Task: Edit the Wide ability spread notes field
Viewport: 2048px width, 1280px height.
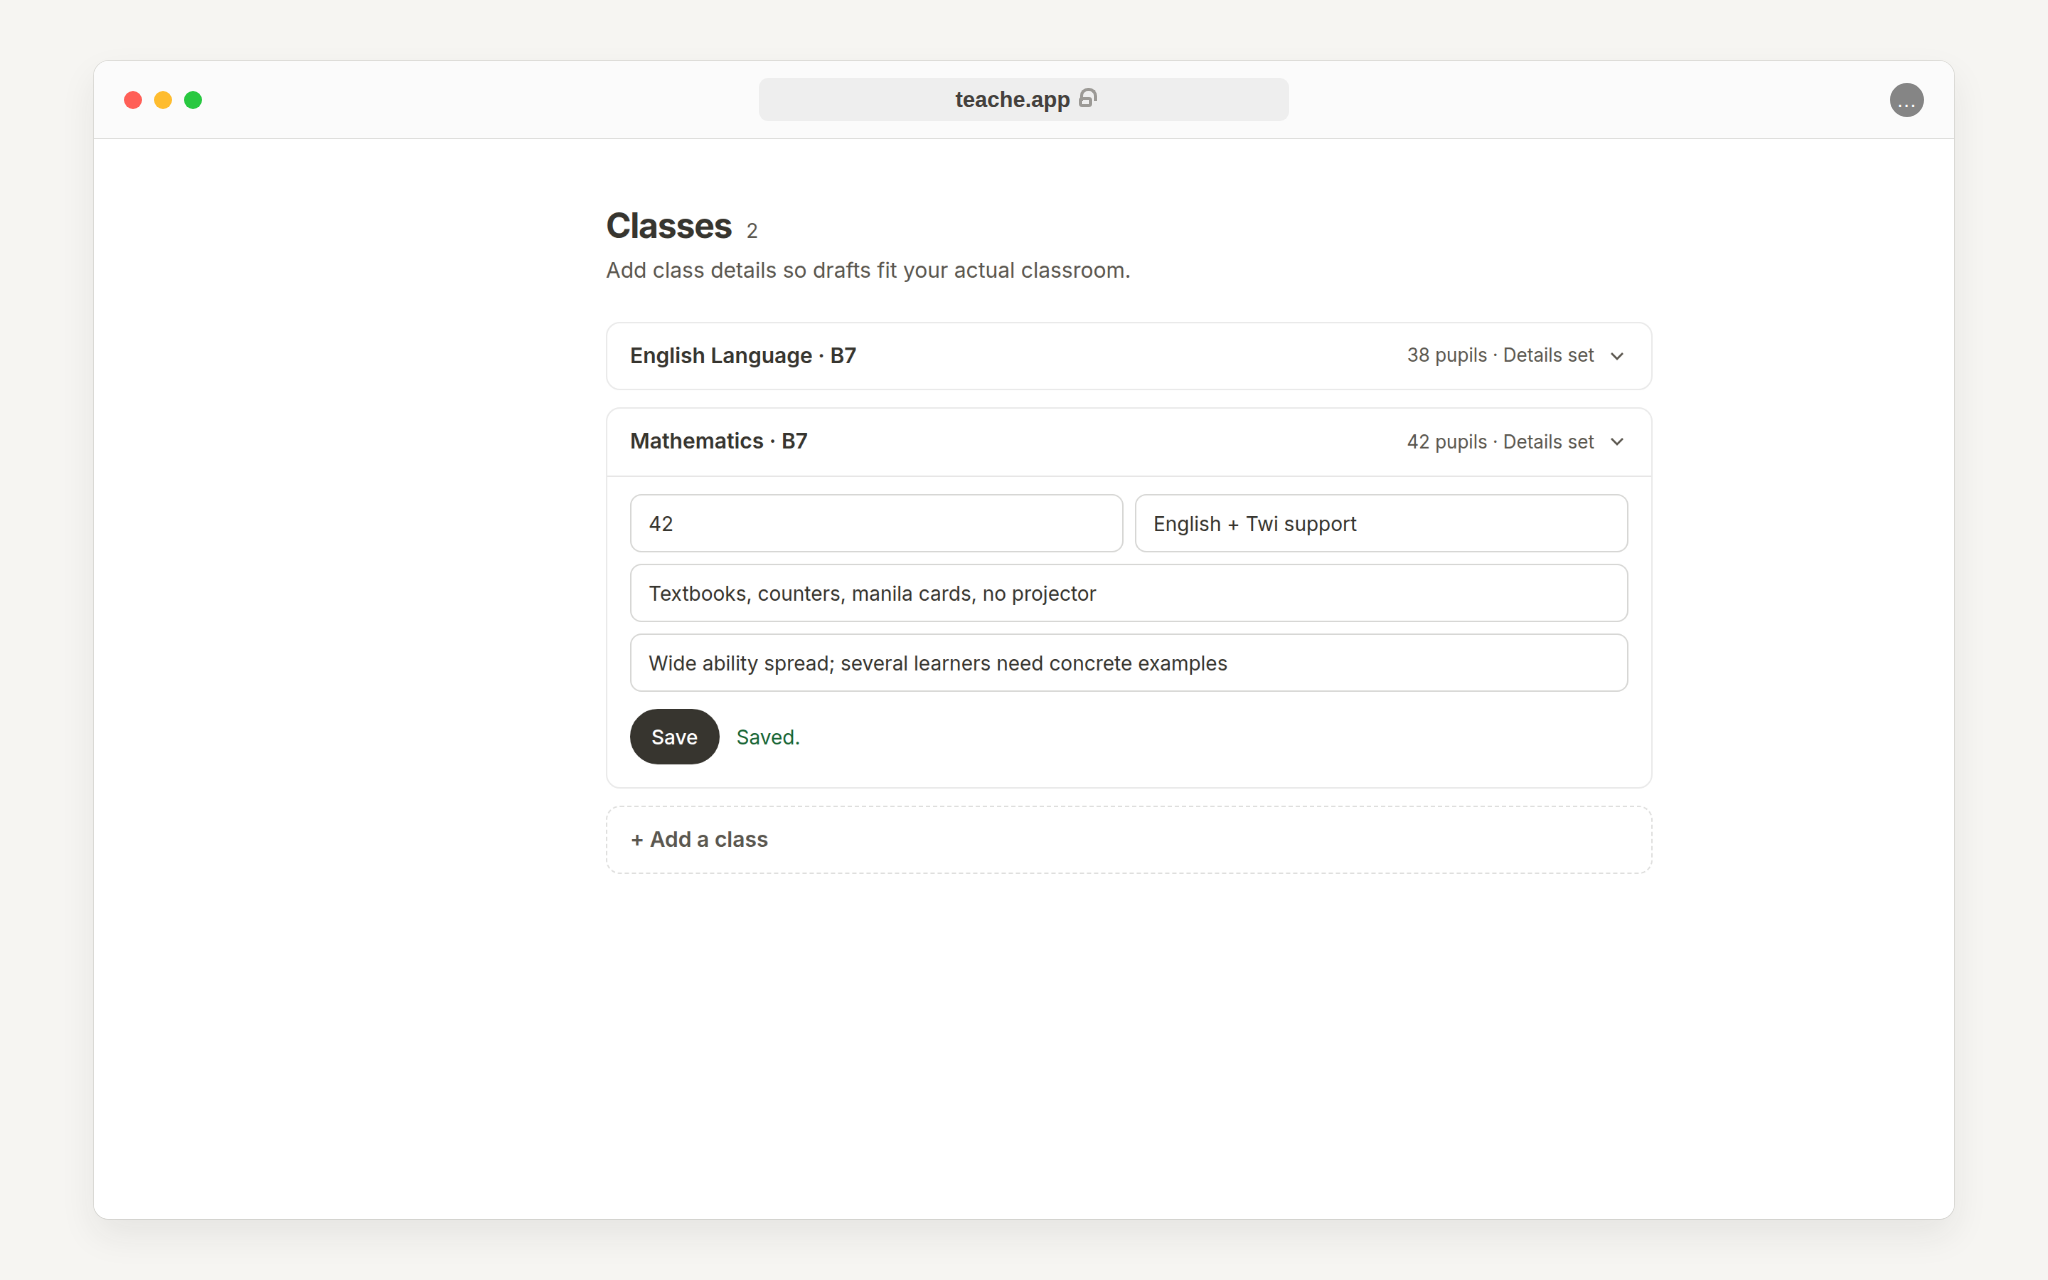Action: tap(1128, 663)
